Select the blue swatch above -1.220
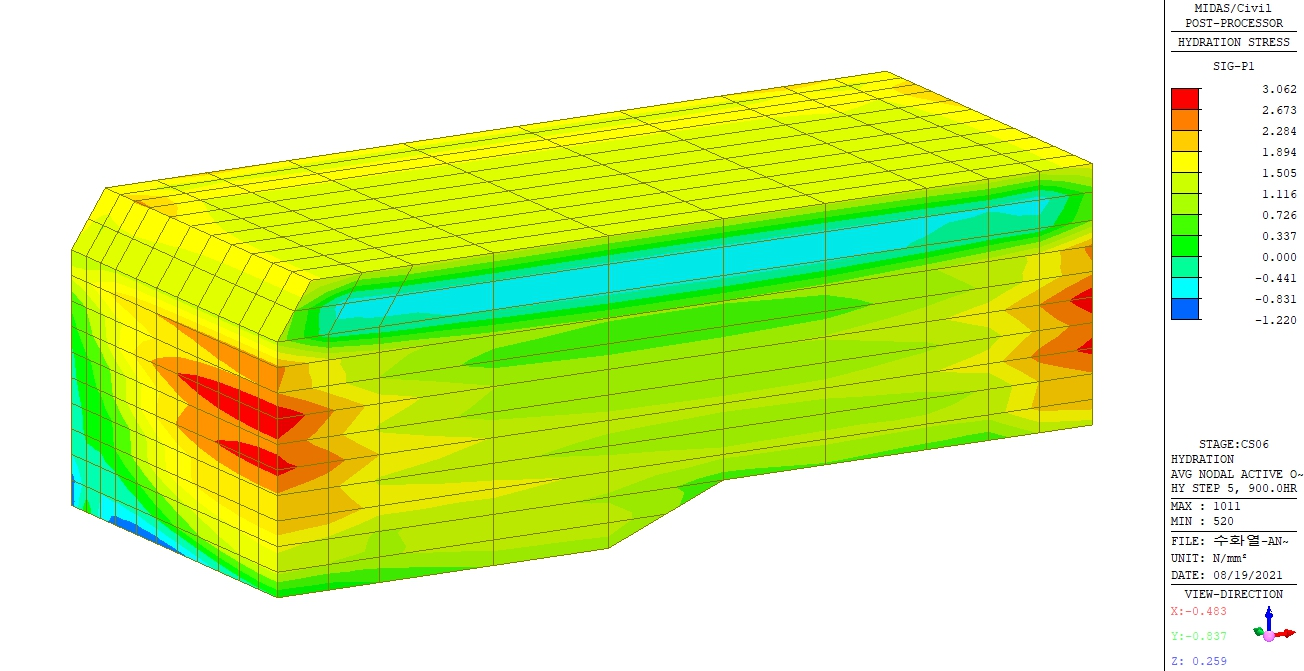This screenshot has width=1304, height=671. pos(1185,309)
